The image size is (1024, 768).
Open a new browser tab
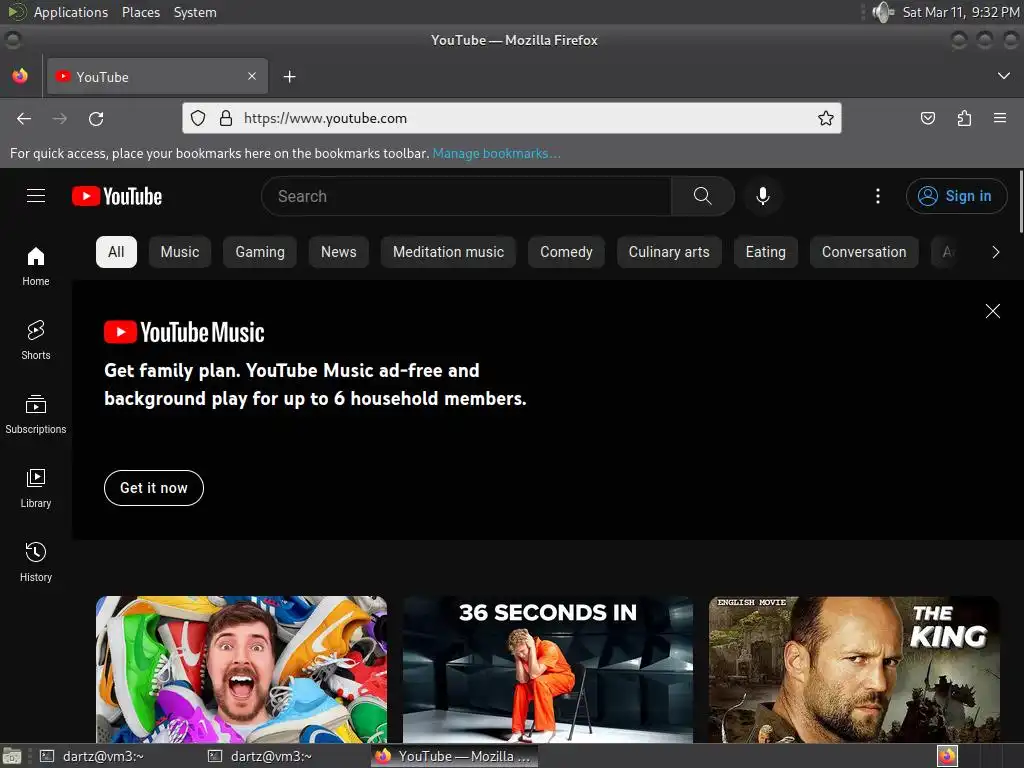click(x=289, y=77)
